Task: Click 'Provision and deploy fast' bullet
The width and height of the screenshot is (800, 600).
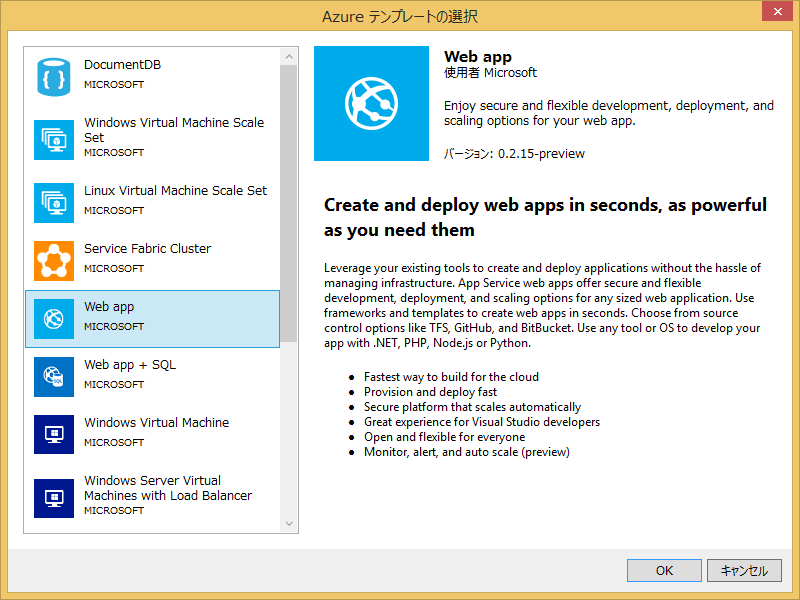Action: coord(430,392)
